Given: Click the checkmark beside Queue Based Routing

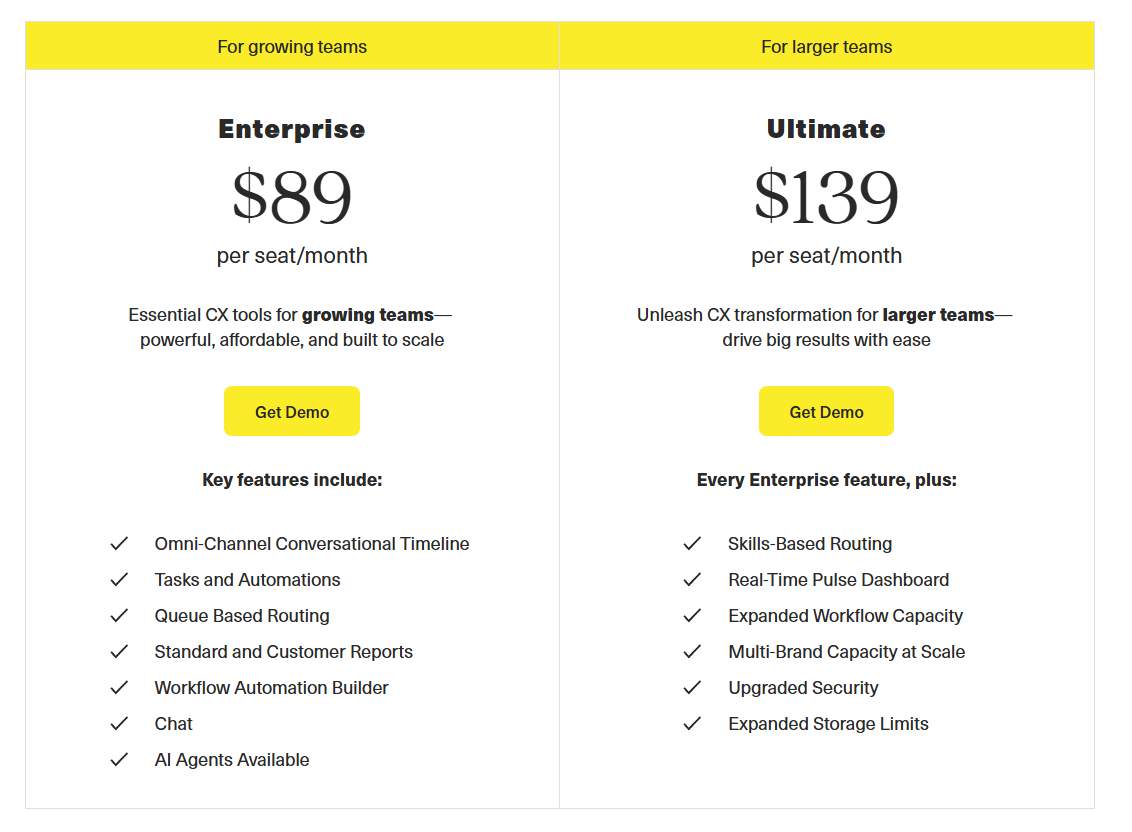Looking at the screenshot, I should 119,616.
